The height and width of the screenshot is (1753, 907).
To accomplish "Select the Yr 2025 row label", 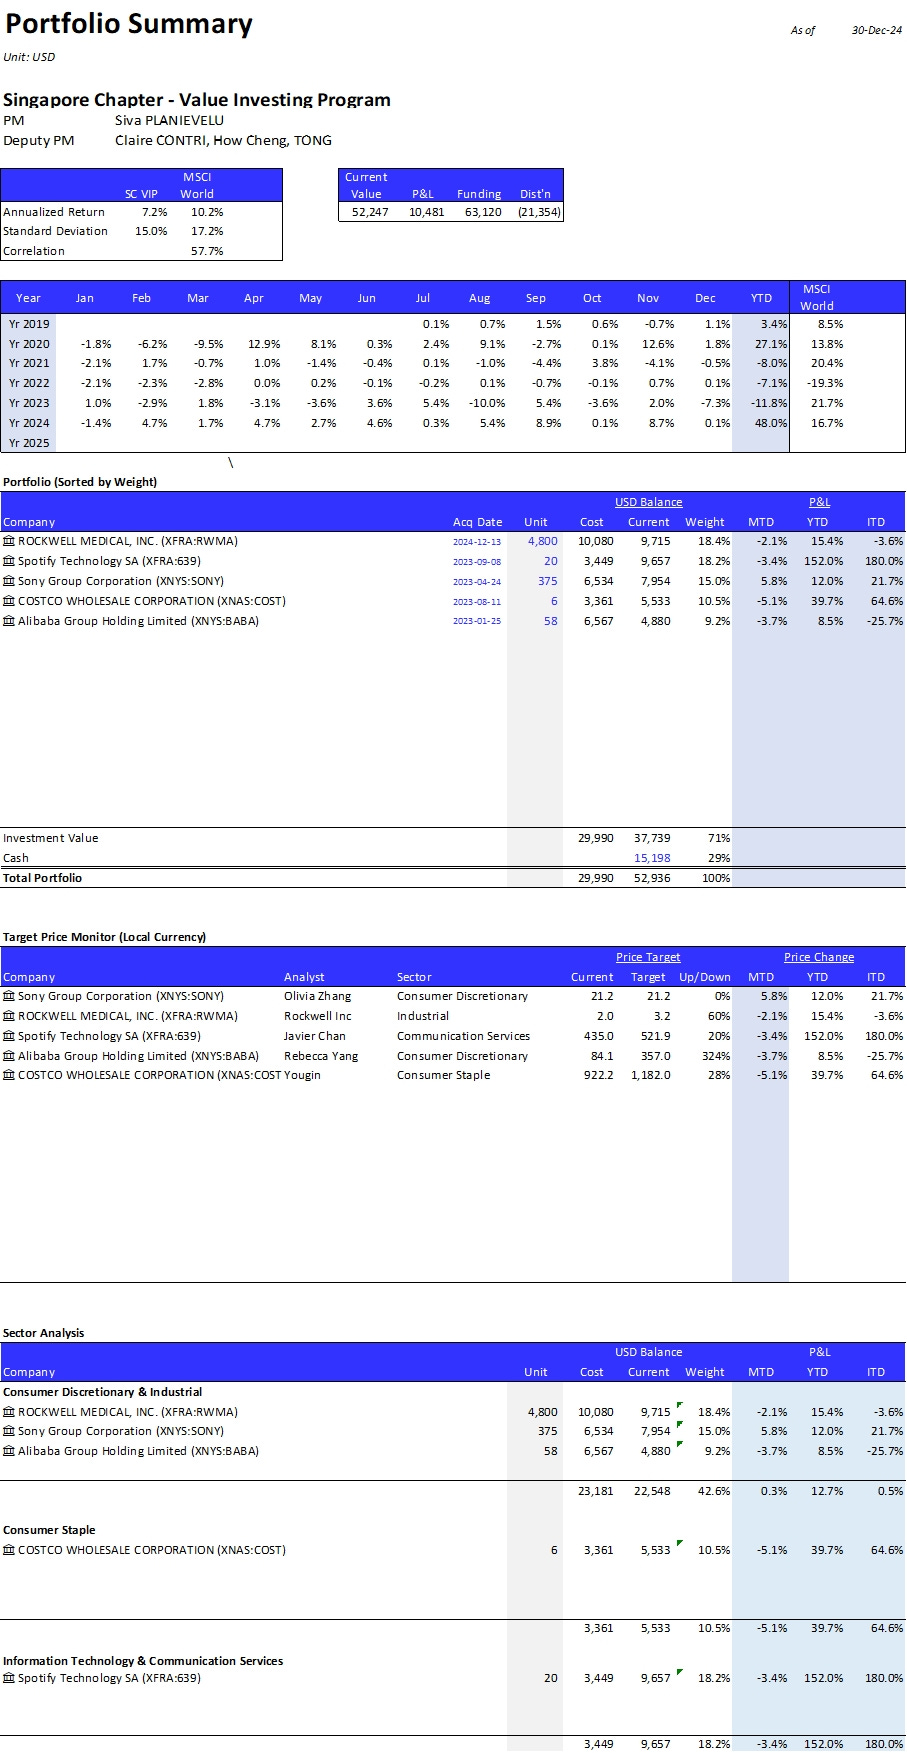I will (x=29, y=443).
